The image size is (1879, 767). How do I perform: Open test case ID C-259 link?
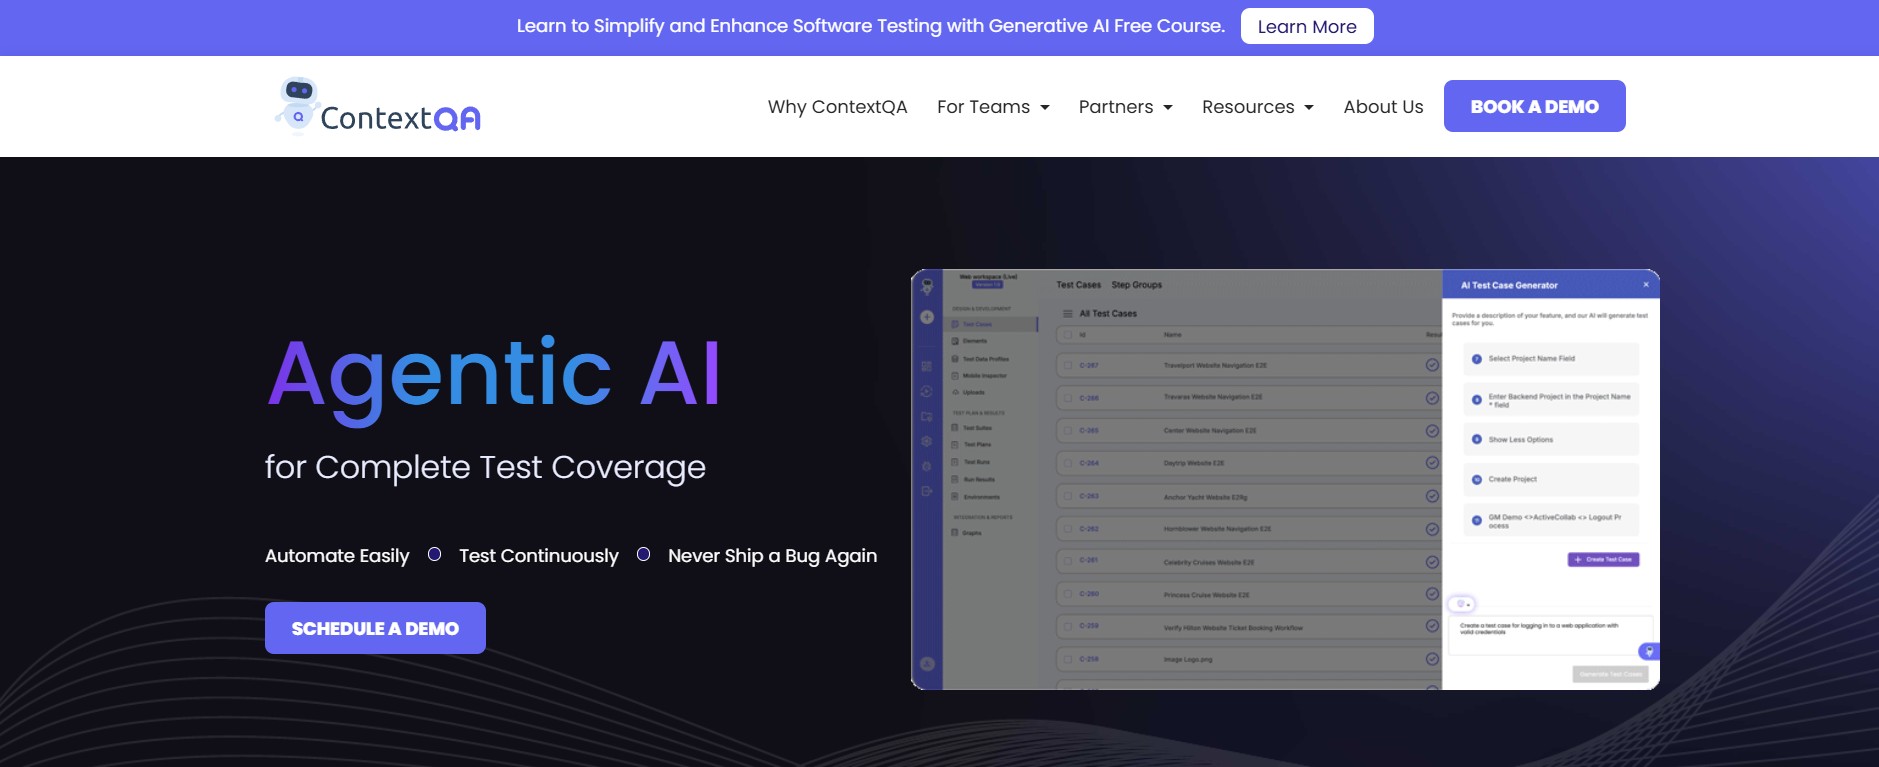[x=1089, y=626]
